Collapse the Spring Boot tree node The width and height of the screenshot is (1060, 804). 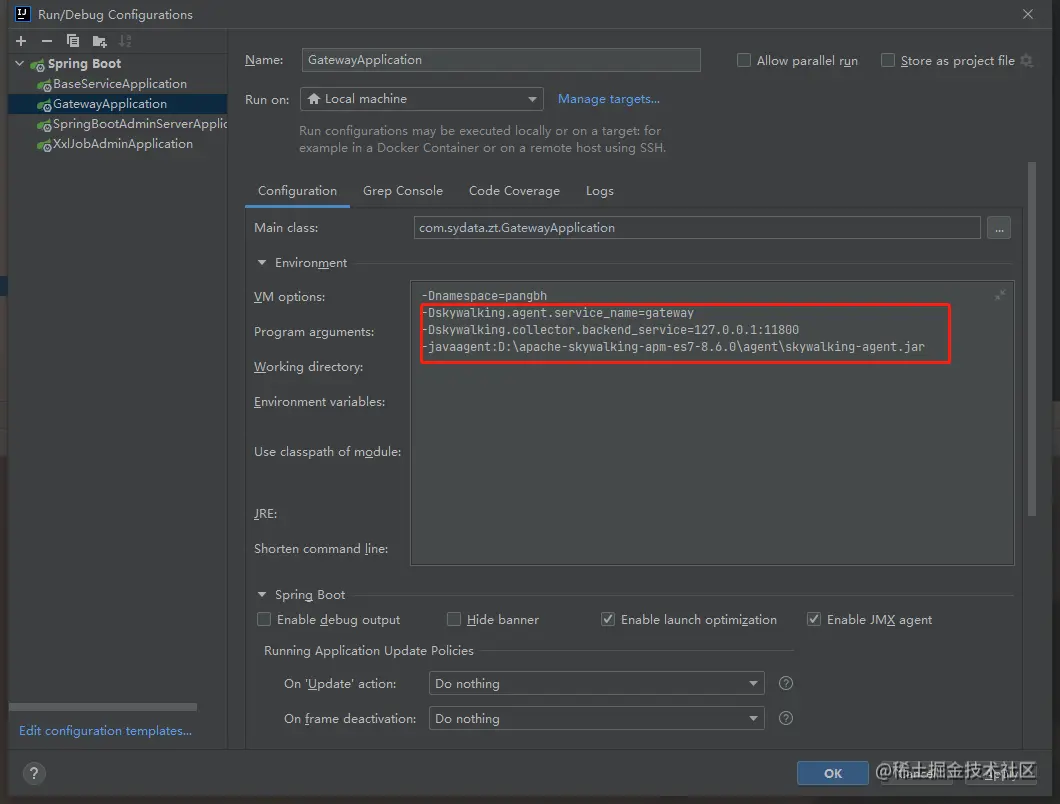pyautogui.click(x=20, y=64)
